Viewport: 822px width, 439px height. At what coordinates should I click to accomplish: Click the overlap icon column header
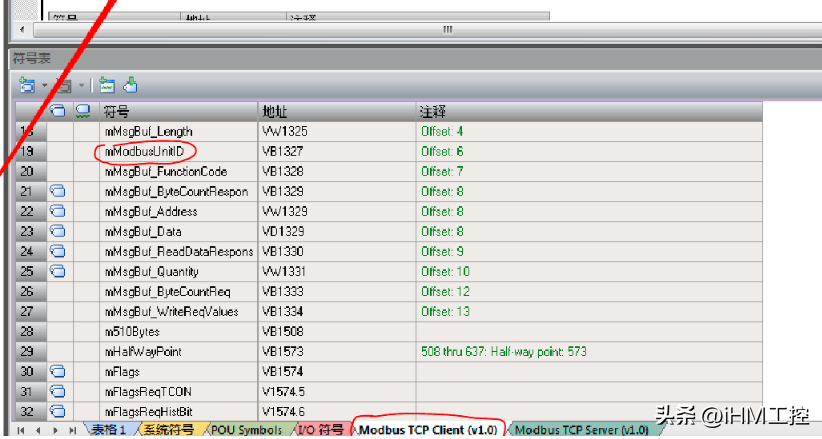(58, 111)
